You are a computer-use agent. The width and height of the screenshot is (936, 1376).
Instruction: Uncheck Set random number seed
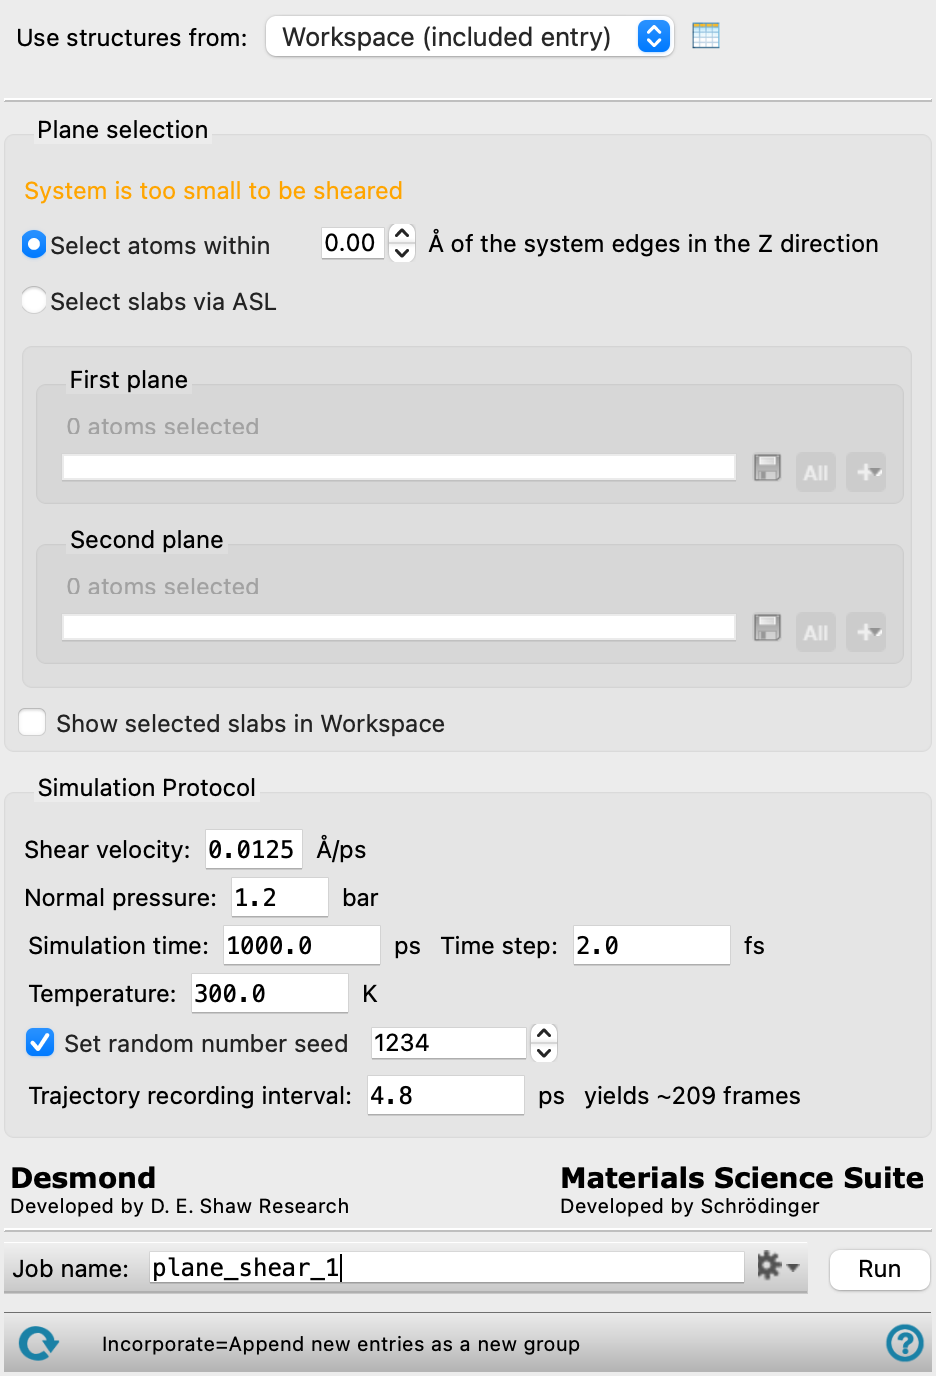[40, 1043]
